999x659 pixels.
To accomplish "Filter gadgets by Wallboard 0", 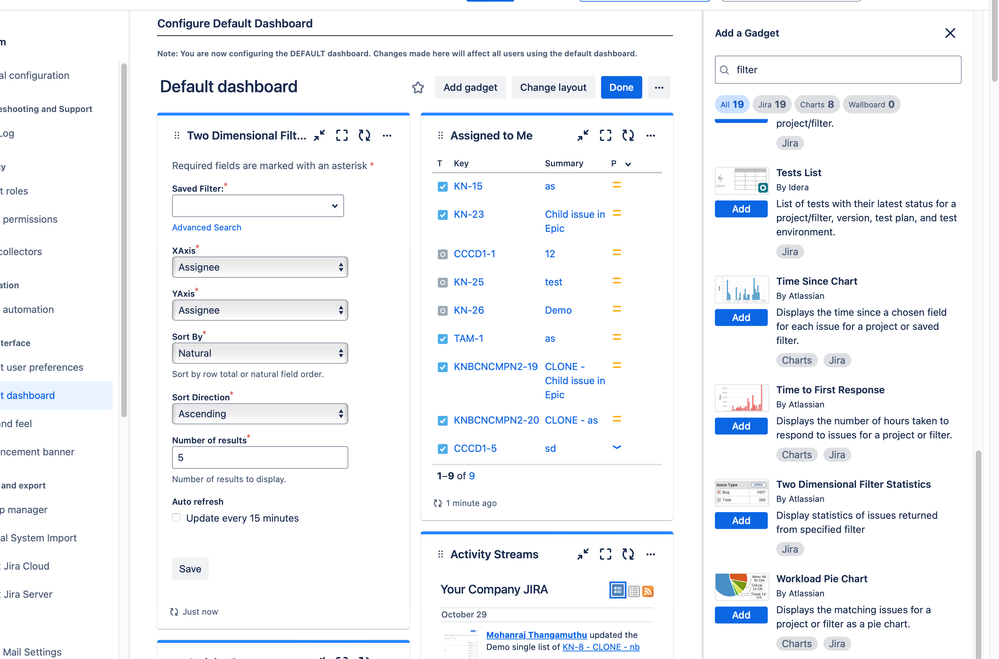I will coord(871,105).
